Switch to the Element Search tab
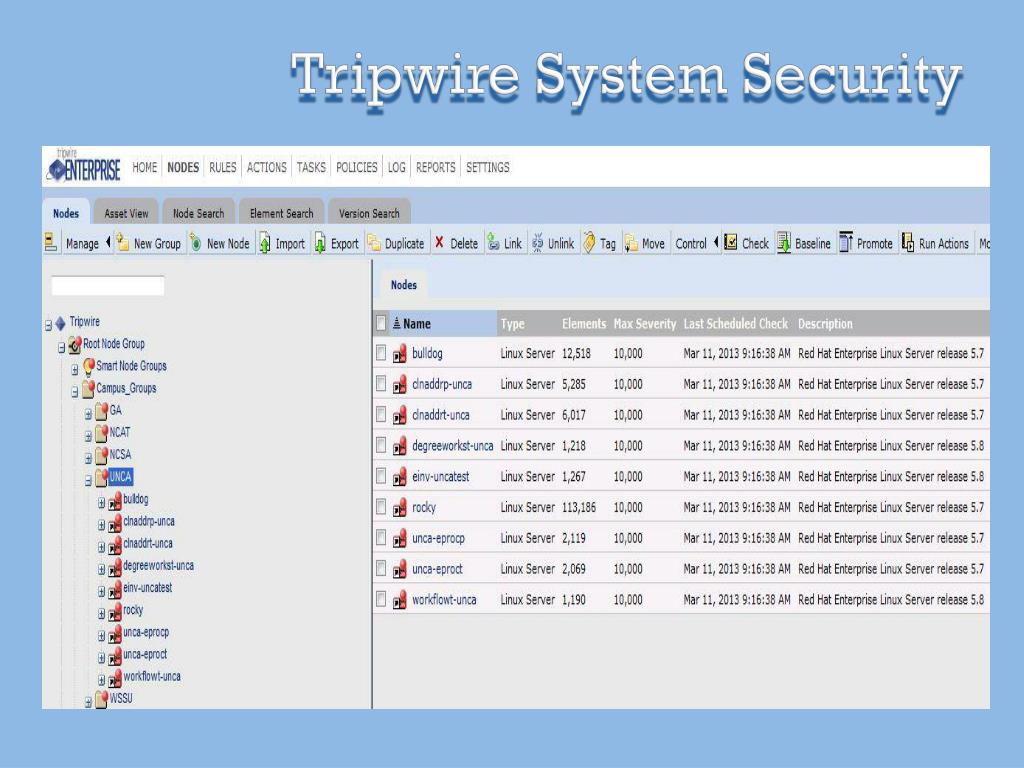The height and width of the screenshot is (768, 1024). click(x=281, y=213)
